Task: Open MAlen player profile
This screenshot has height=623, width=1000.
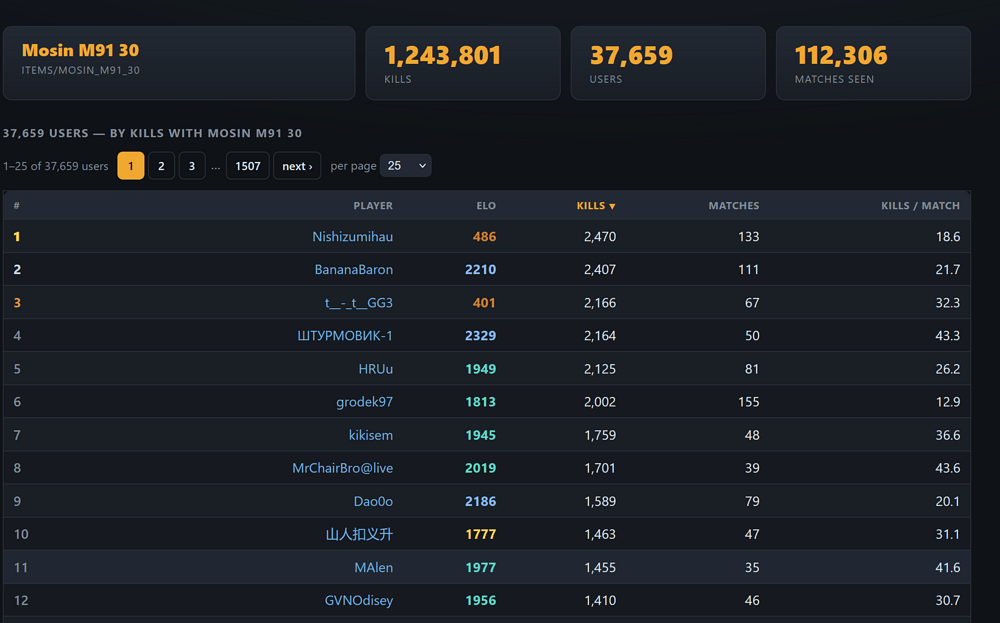Action: click(x=374, y=568)
